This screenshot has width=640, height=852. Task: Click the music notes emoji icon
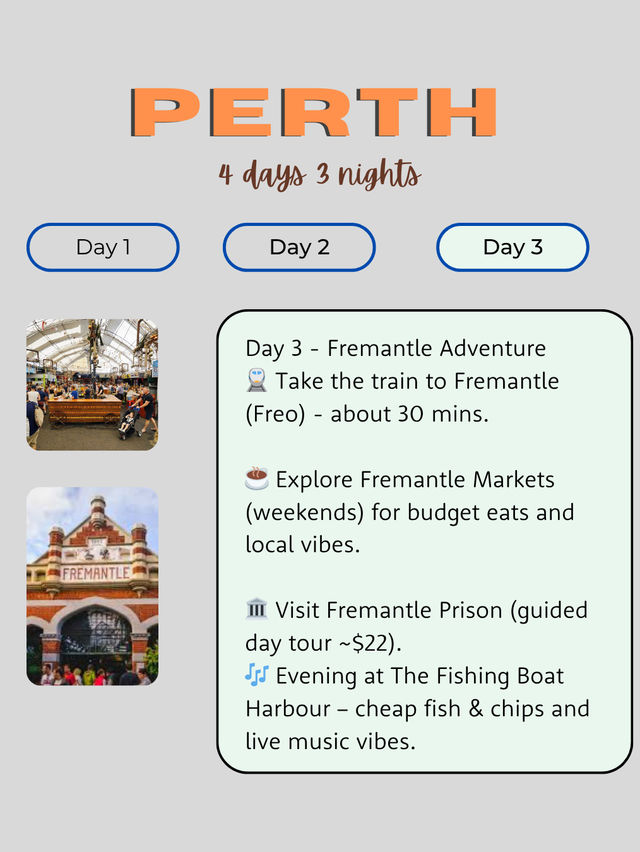(x=257, y=676)
